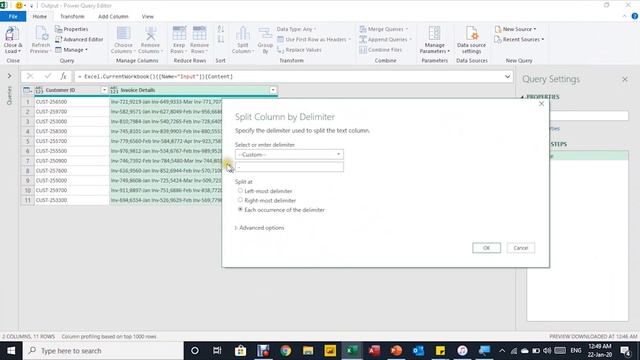Click Use First Row as Headers
The height and width of the screenshot is (360, 640).
point(313,40)
